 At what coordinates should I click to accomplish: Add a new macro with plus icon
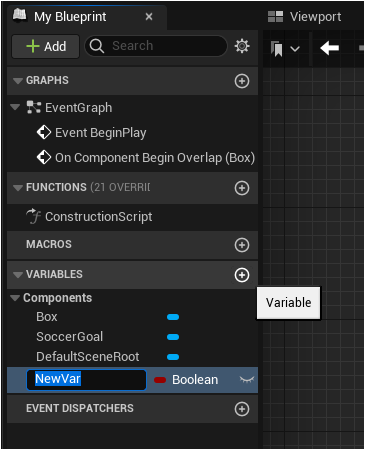point(242,245)
